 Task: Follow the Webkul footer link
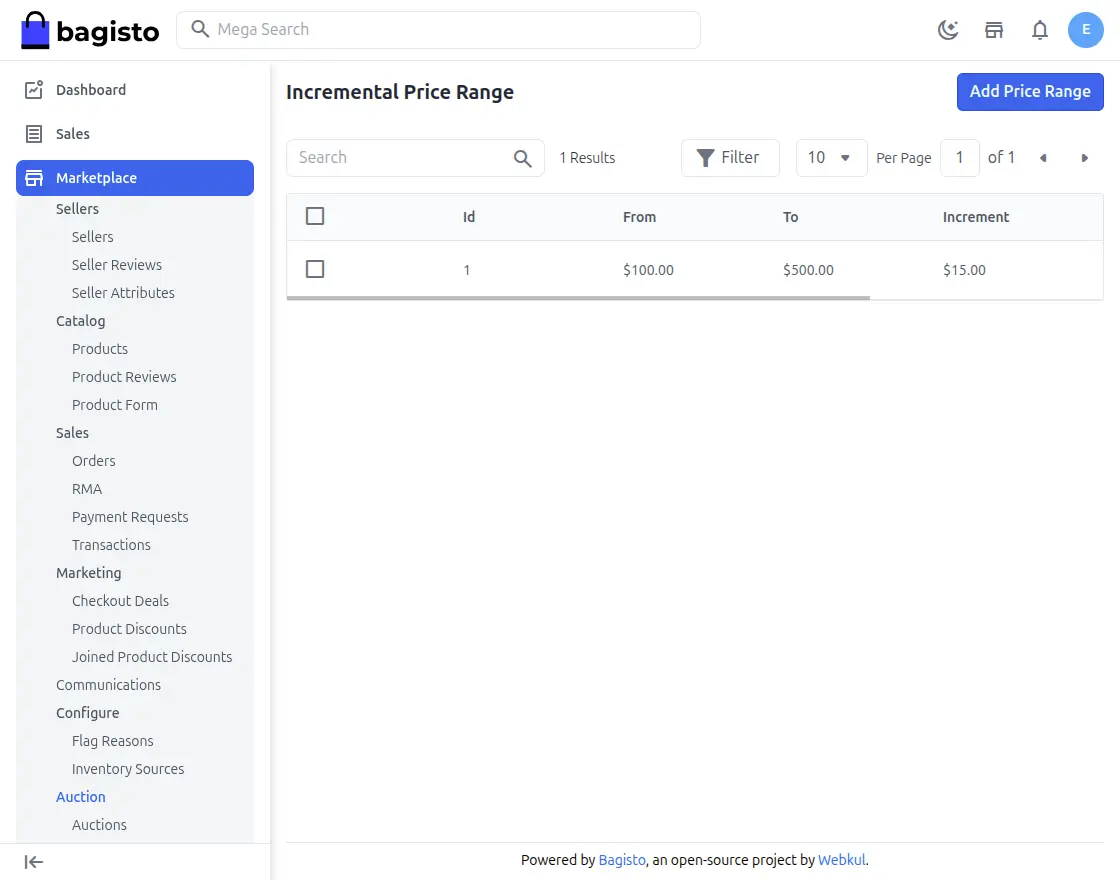pos(841,860)
